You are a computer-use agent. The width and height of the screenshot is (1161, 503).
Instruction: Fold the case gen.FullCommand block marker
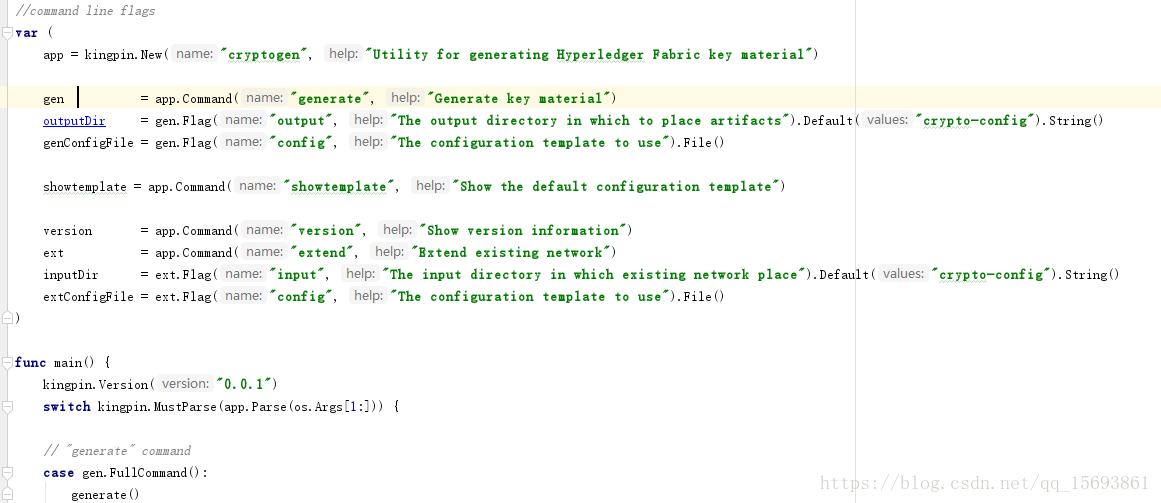pyautogui.click(x=7, y=473)
